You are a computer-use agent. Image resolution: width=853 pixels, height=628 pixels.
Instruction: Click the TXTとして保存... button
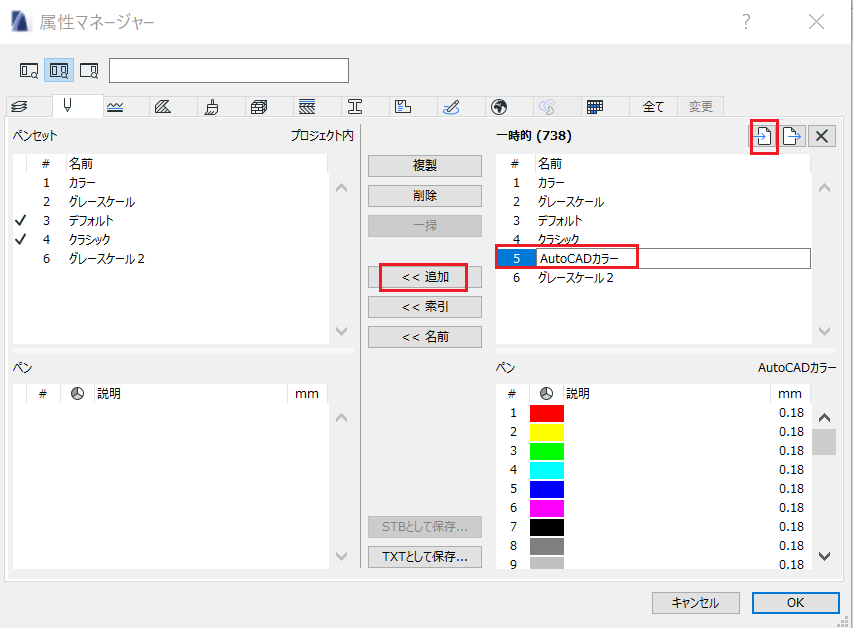[x=425, y=557]
